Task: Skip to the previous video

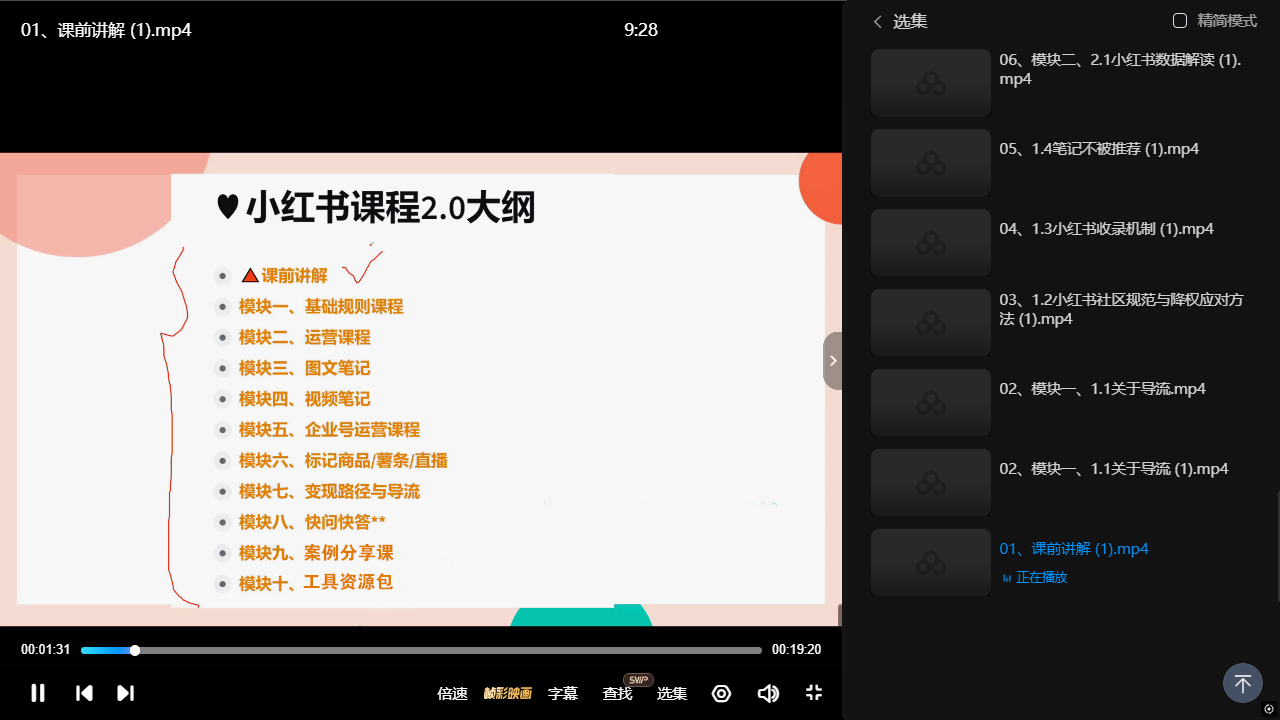Action: (x=85, y=693)
